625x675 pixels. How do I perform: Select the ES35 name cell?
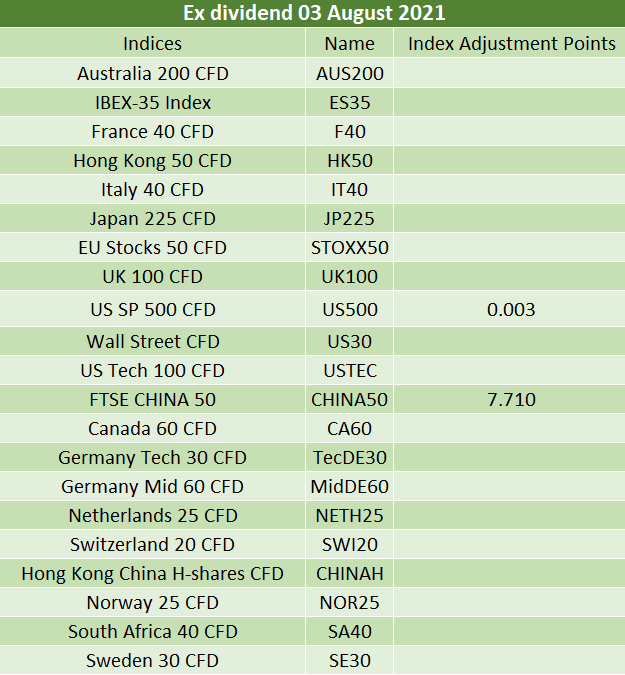click(x=350, y=102)
